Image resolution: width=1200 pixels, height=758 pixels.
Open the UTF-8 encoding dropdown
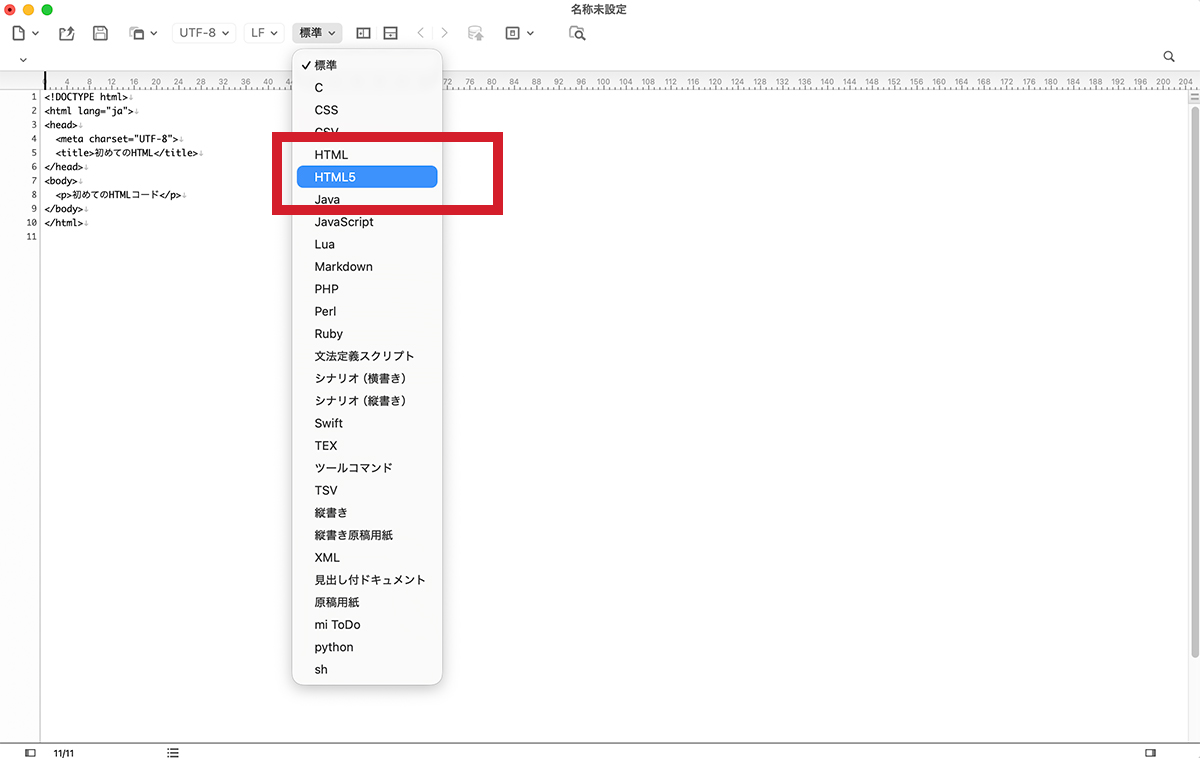[x=203, y=32]
